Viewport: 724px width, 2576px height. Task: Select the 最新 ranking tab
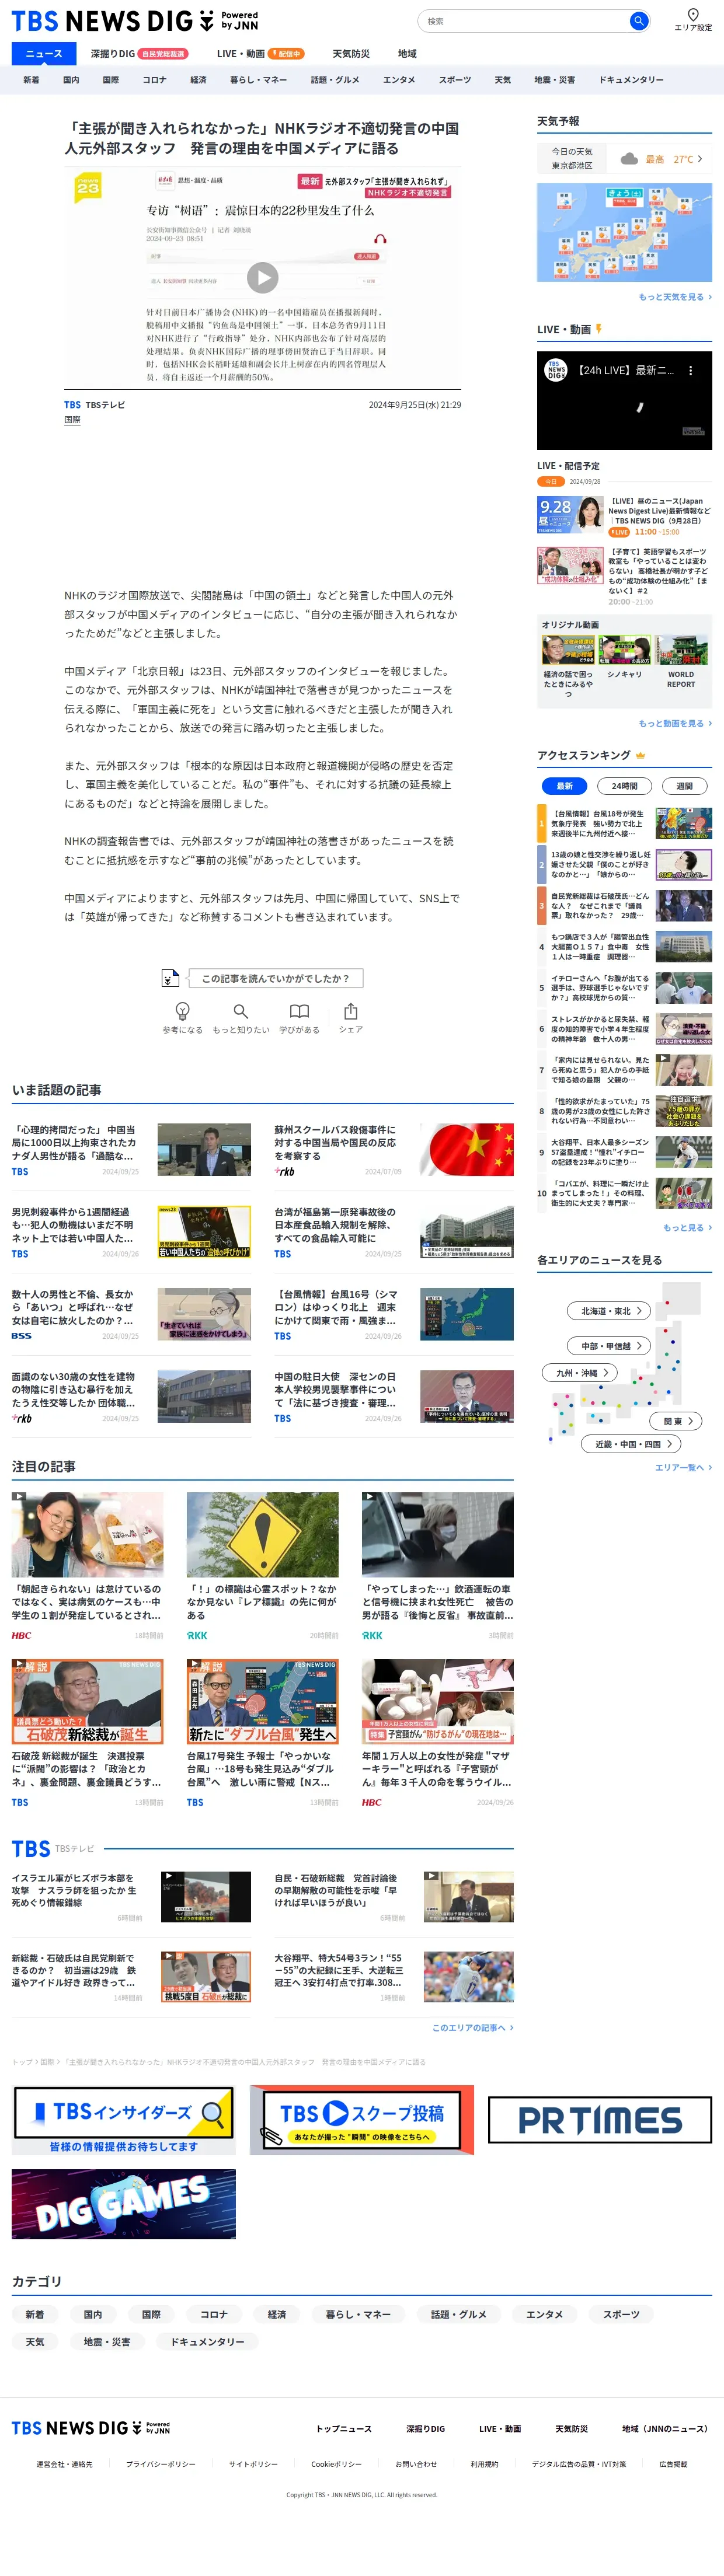564,786
